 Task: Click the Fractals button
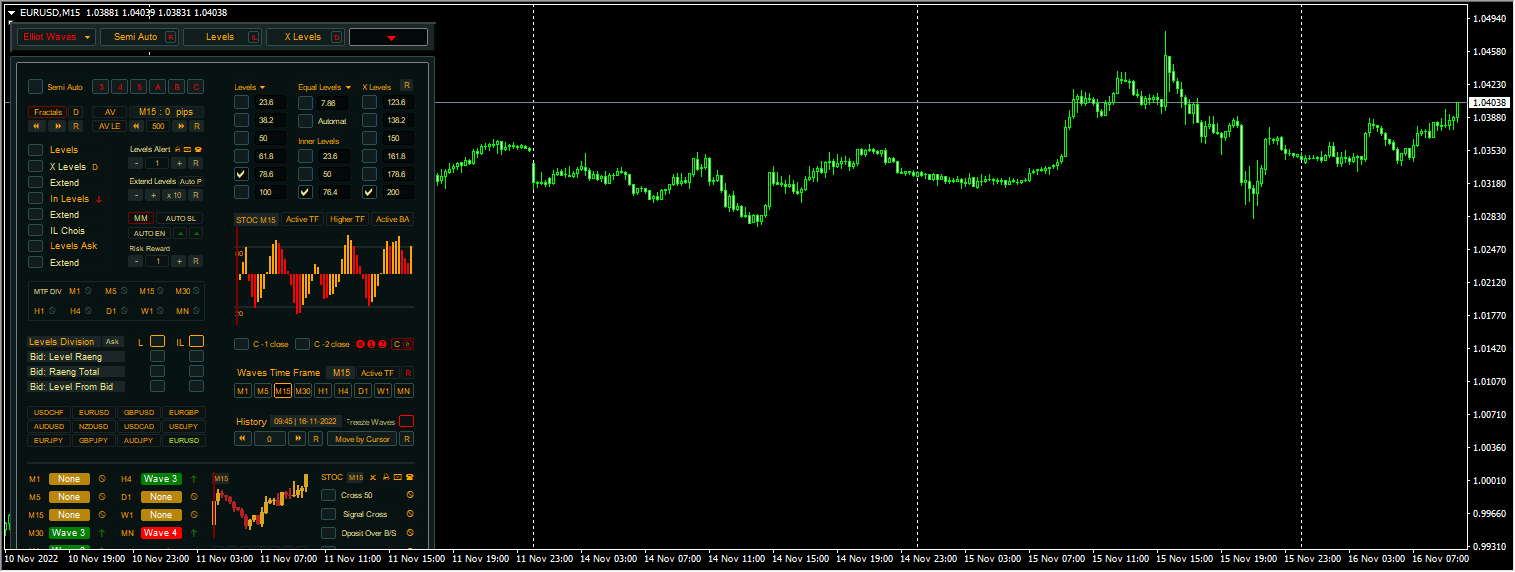[x=47, y=112]
